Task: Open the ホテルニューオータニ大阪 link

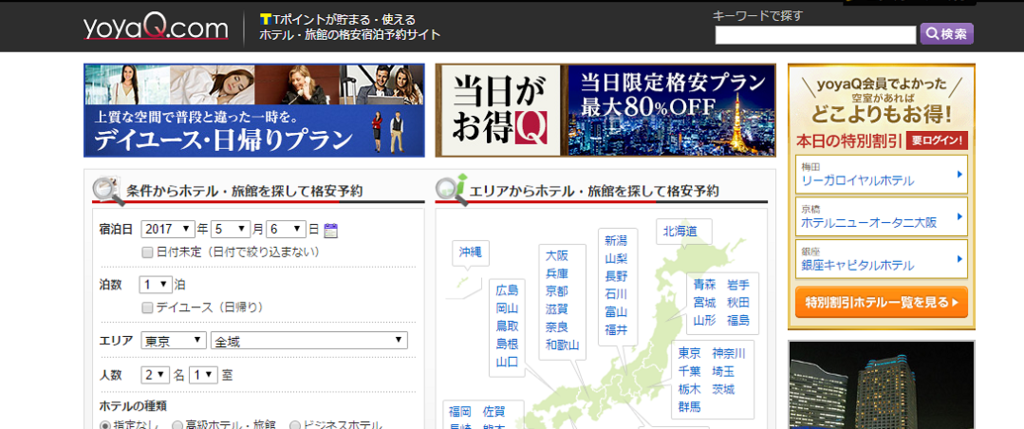Action: [x=869, y=223]
